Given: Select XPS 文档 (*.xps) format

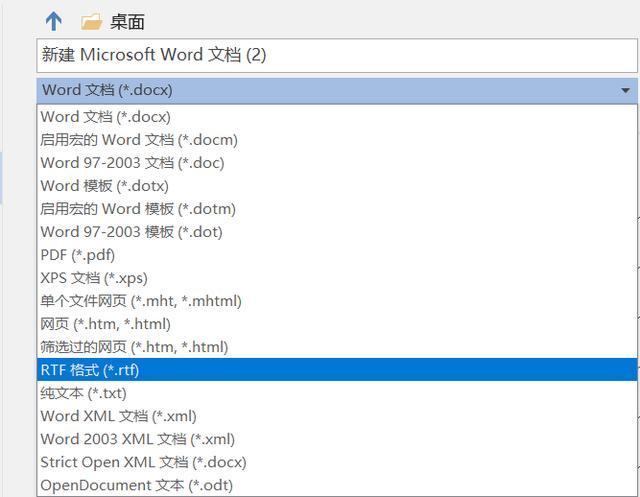Looking at the screenshot, I should tap(337, 278).
